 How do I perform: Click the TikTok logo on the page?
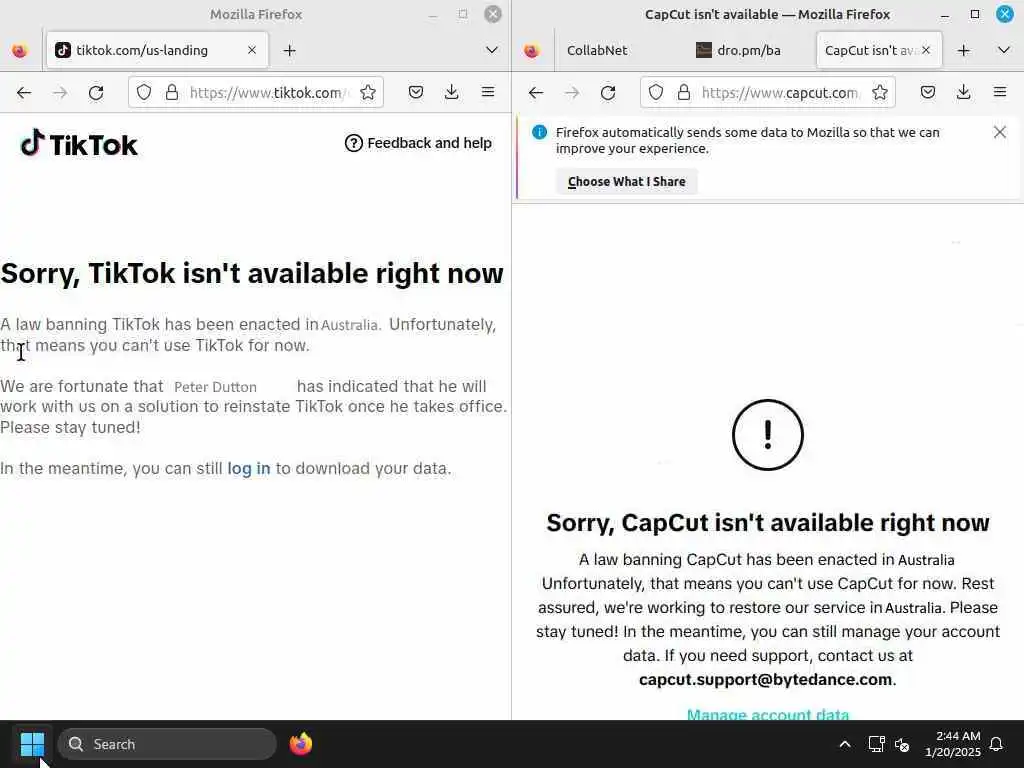click(79, 144)
